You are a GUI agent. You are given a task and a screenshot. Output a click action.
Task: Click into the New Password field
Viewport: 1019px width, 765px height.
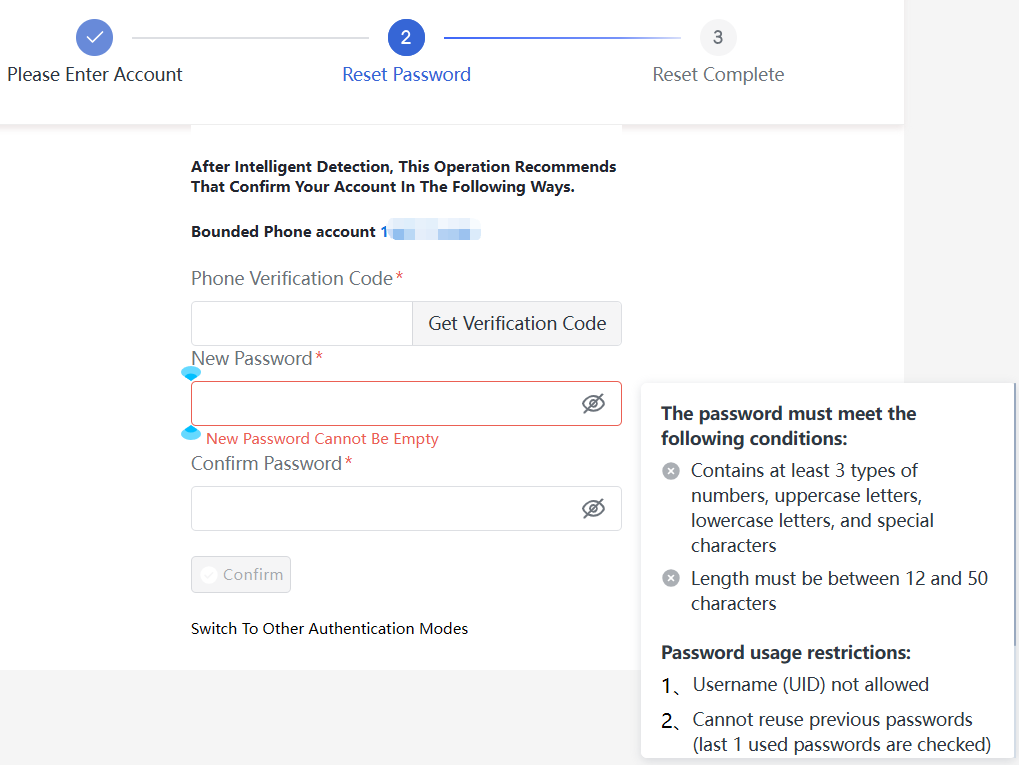380,403
